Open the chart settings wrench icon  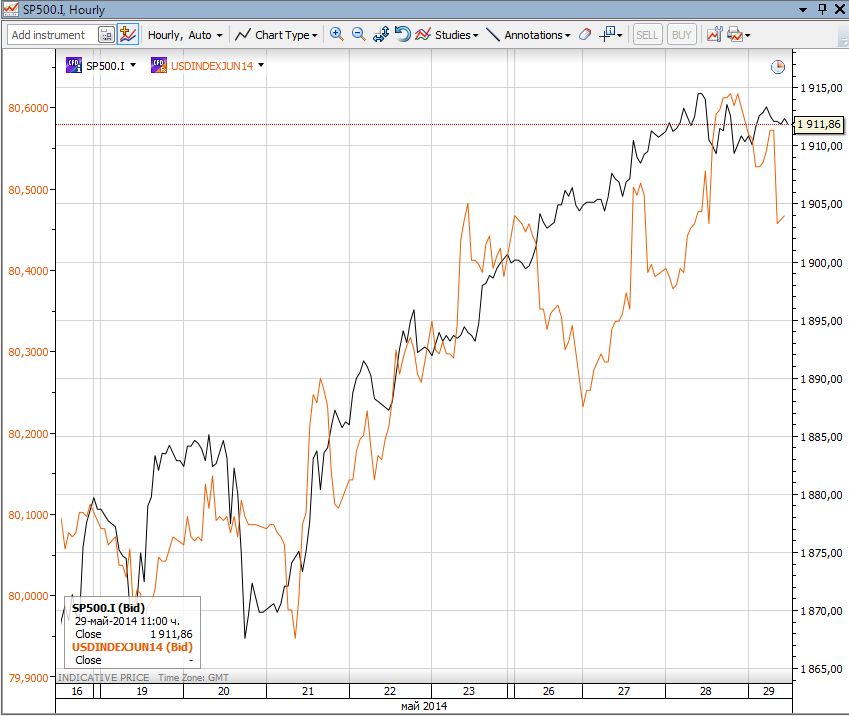(714, 34)
